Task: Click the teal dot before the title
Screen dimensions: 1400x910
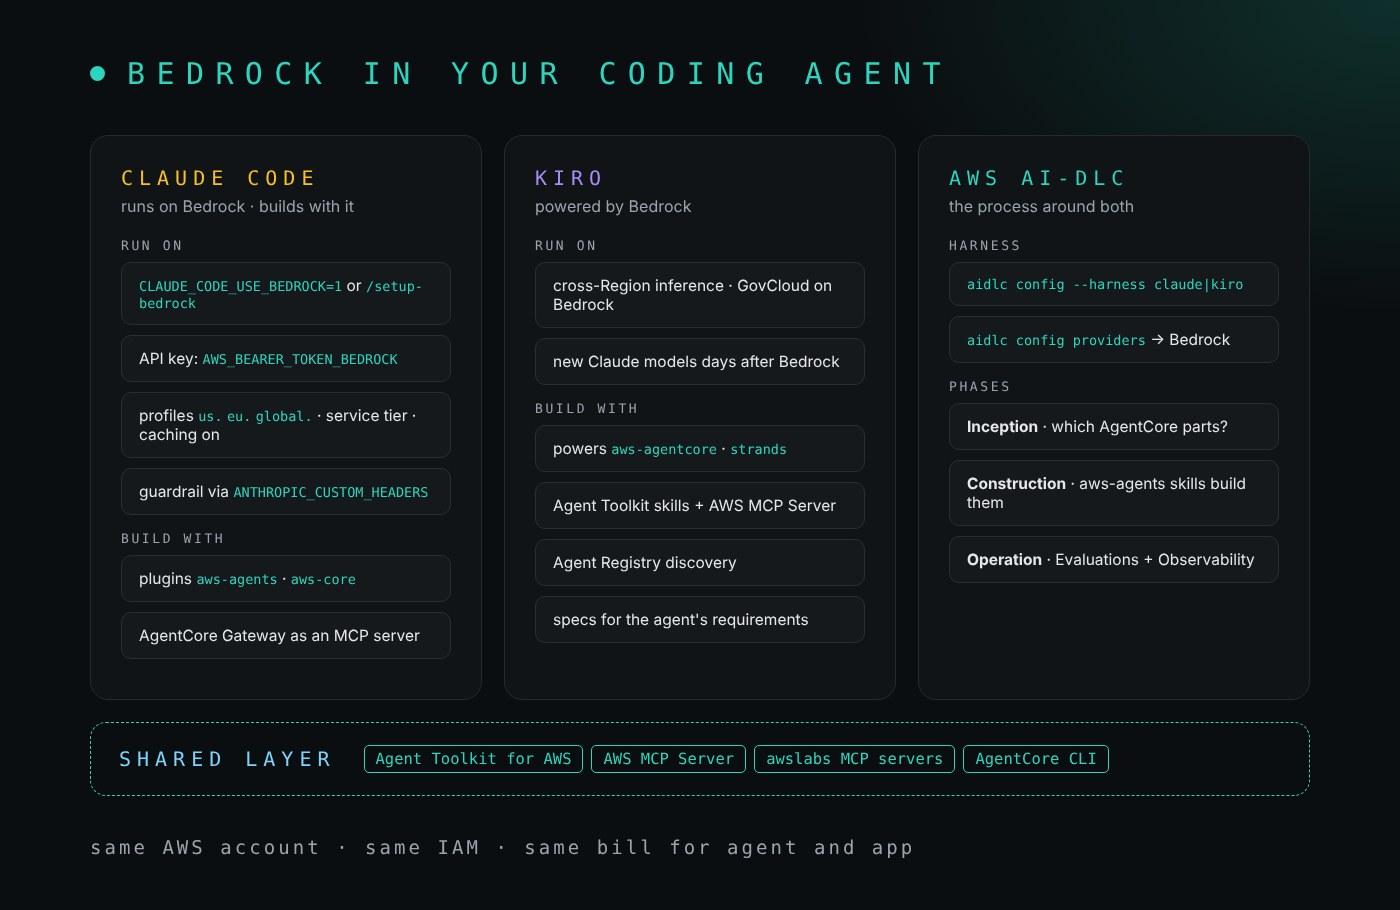Action: 98,73
